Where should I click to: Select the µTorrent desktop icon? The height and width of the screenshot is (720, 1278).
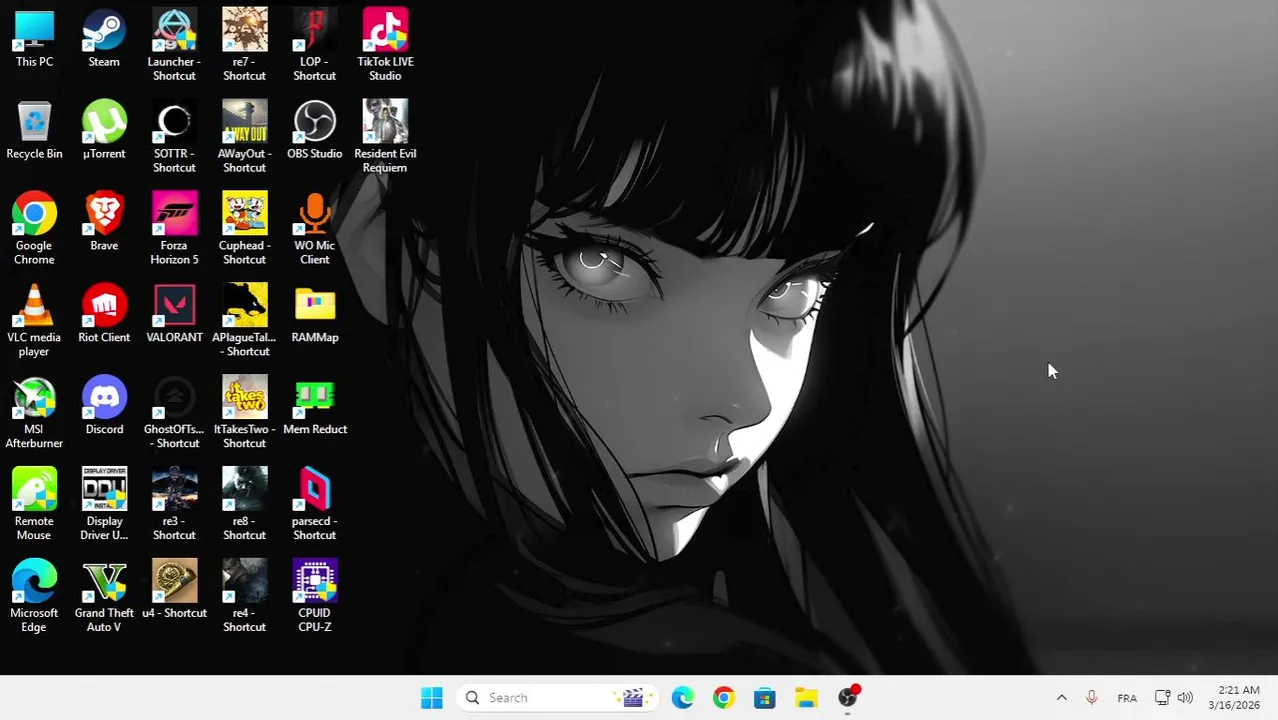[104, 131]
